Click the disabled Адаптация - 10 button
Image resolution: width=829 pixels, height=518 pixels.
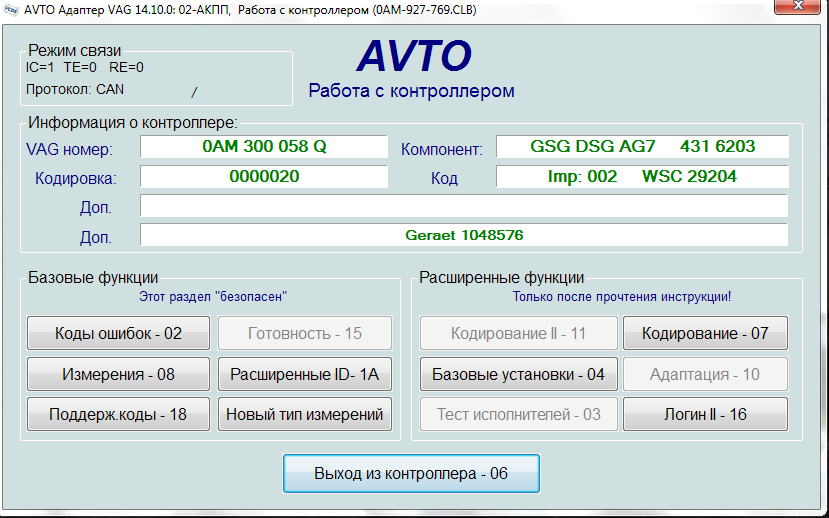pyautogui.click(x=705, y=374)
